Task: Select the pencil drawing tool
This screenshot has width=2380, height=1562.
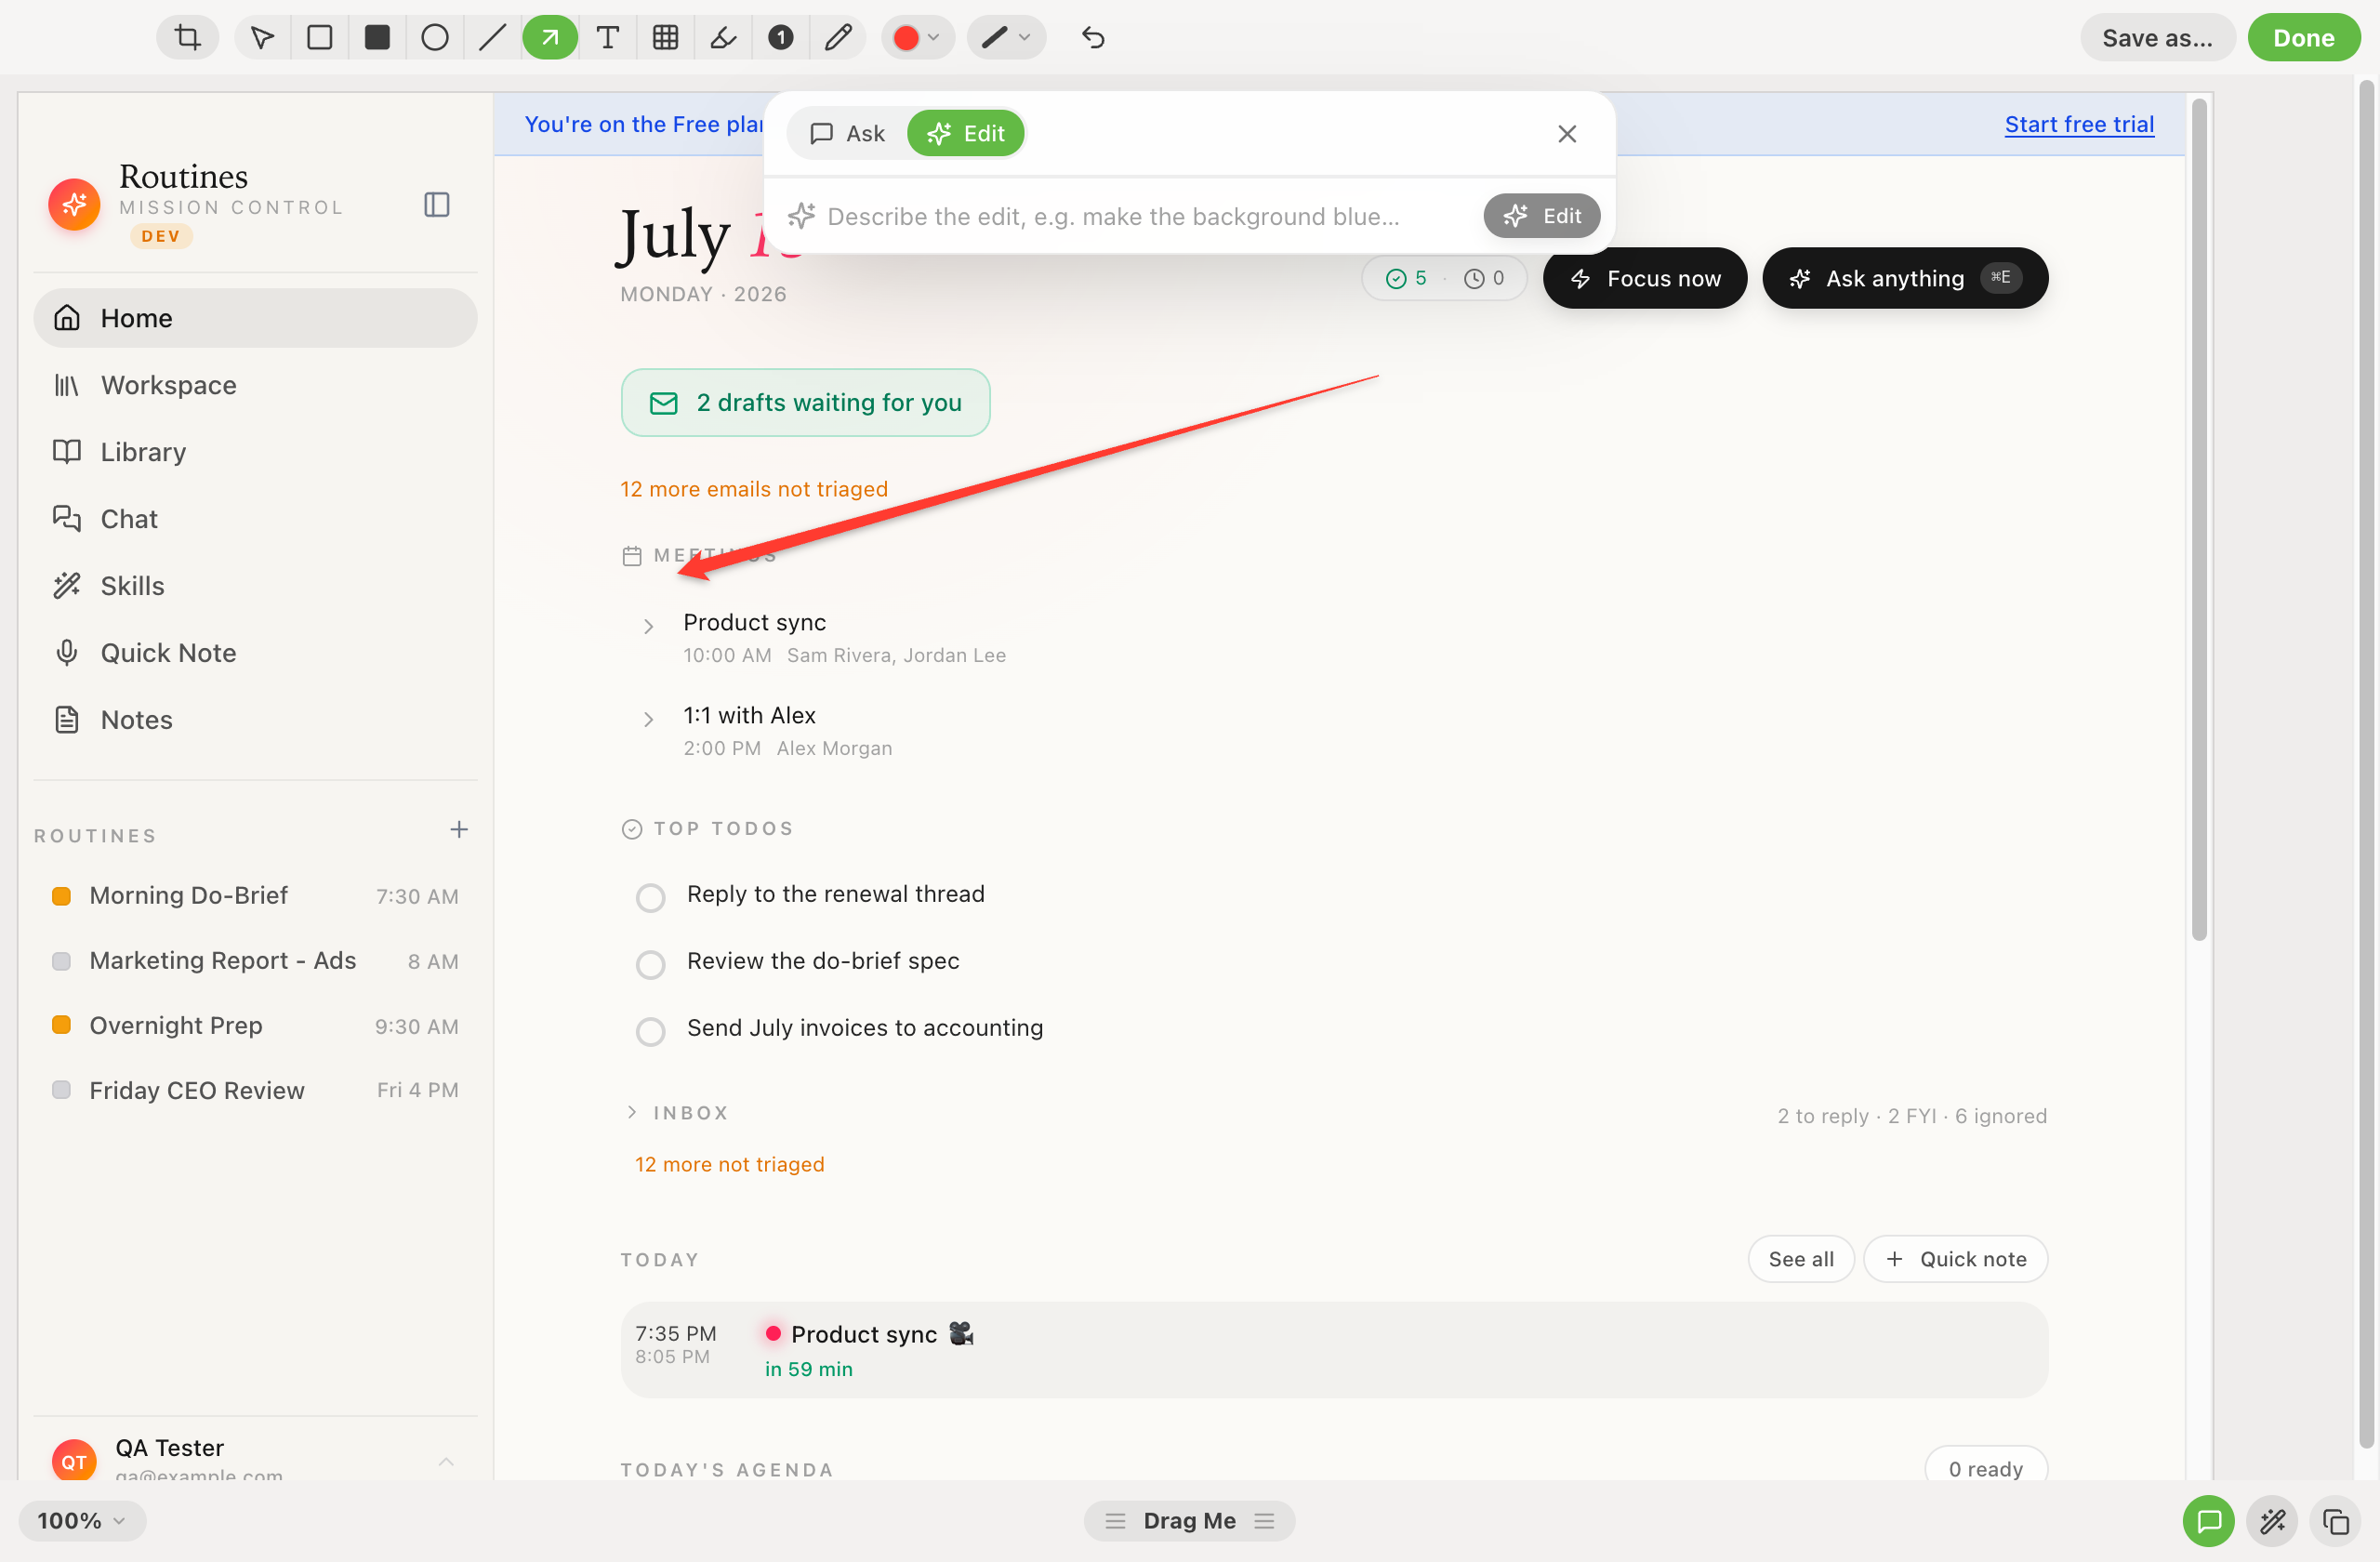Action: click(x=838, y=38)
